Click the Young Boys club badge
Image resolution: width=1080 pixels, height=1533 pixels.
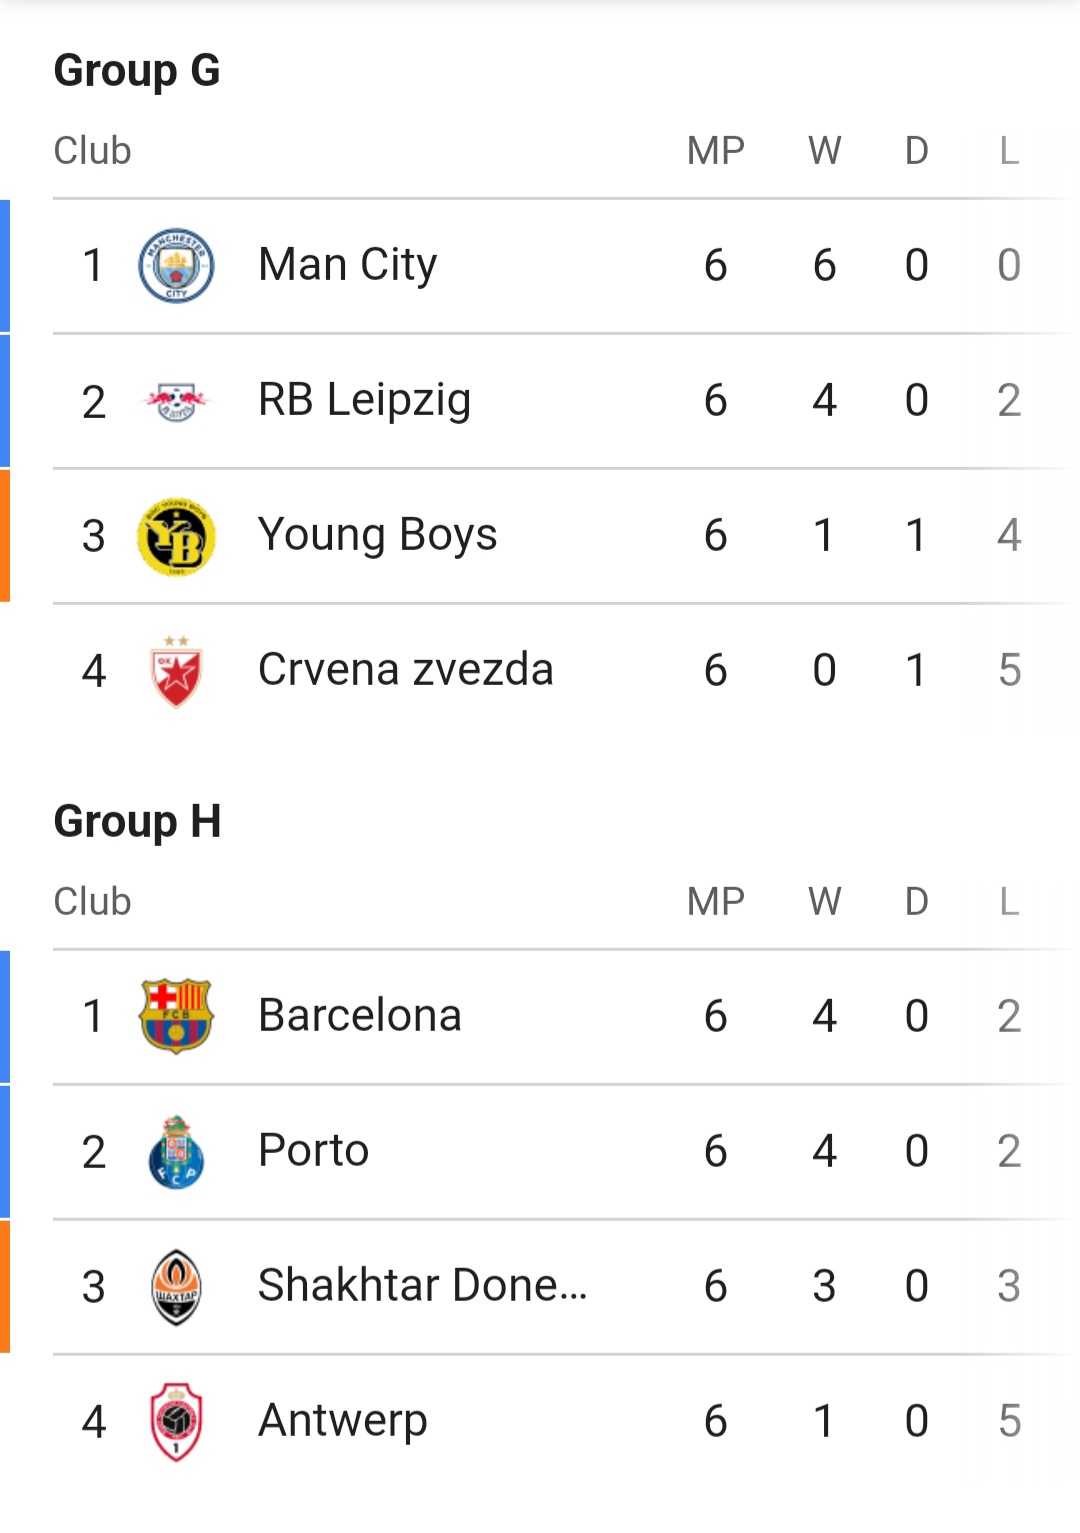(176, 537)
